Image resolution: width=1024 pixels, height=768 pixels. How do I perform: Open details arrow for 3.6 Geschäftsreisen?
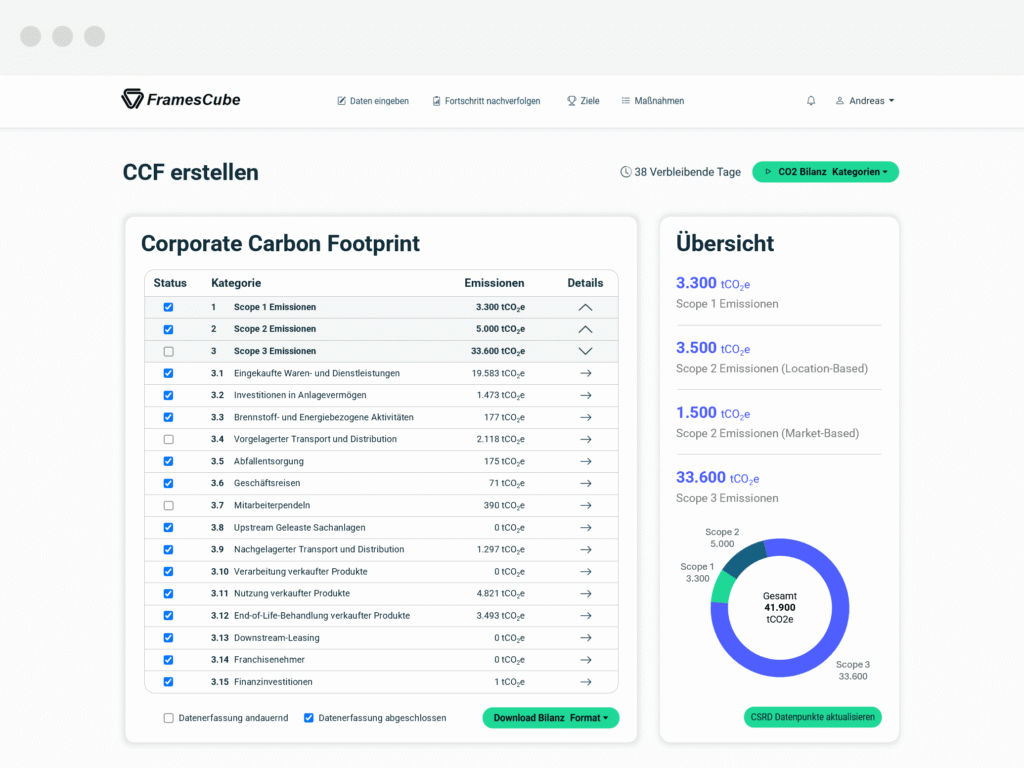click(x=586, y=483)
